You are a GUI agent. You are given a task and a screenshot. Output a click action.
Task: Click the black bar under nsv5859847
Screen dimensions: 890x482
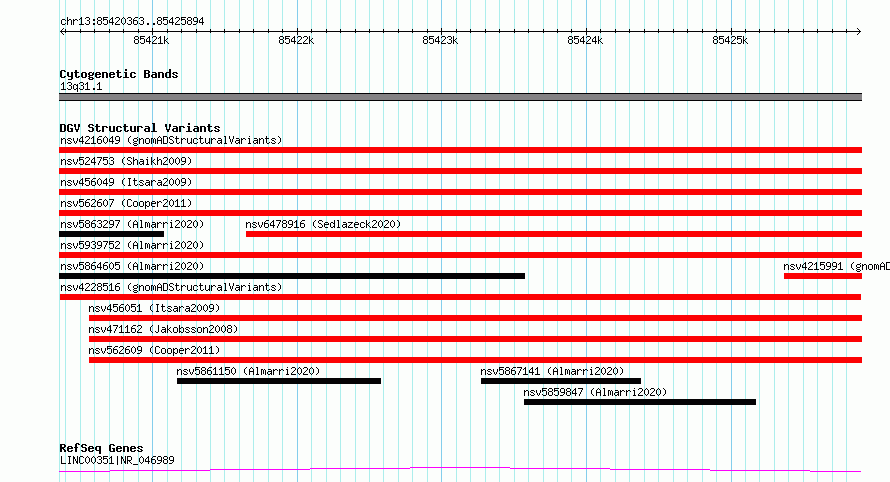click(640, 402)
